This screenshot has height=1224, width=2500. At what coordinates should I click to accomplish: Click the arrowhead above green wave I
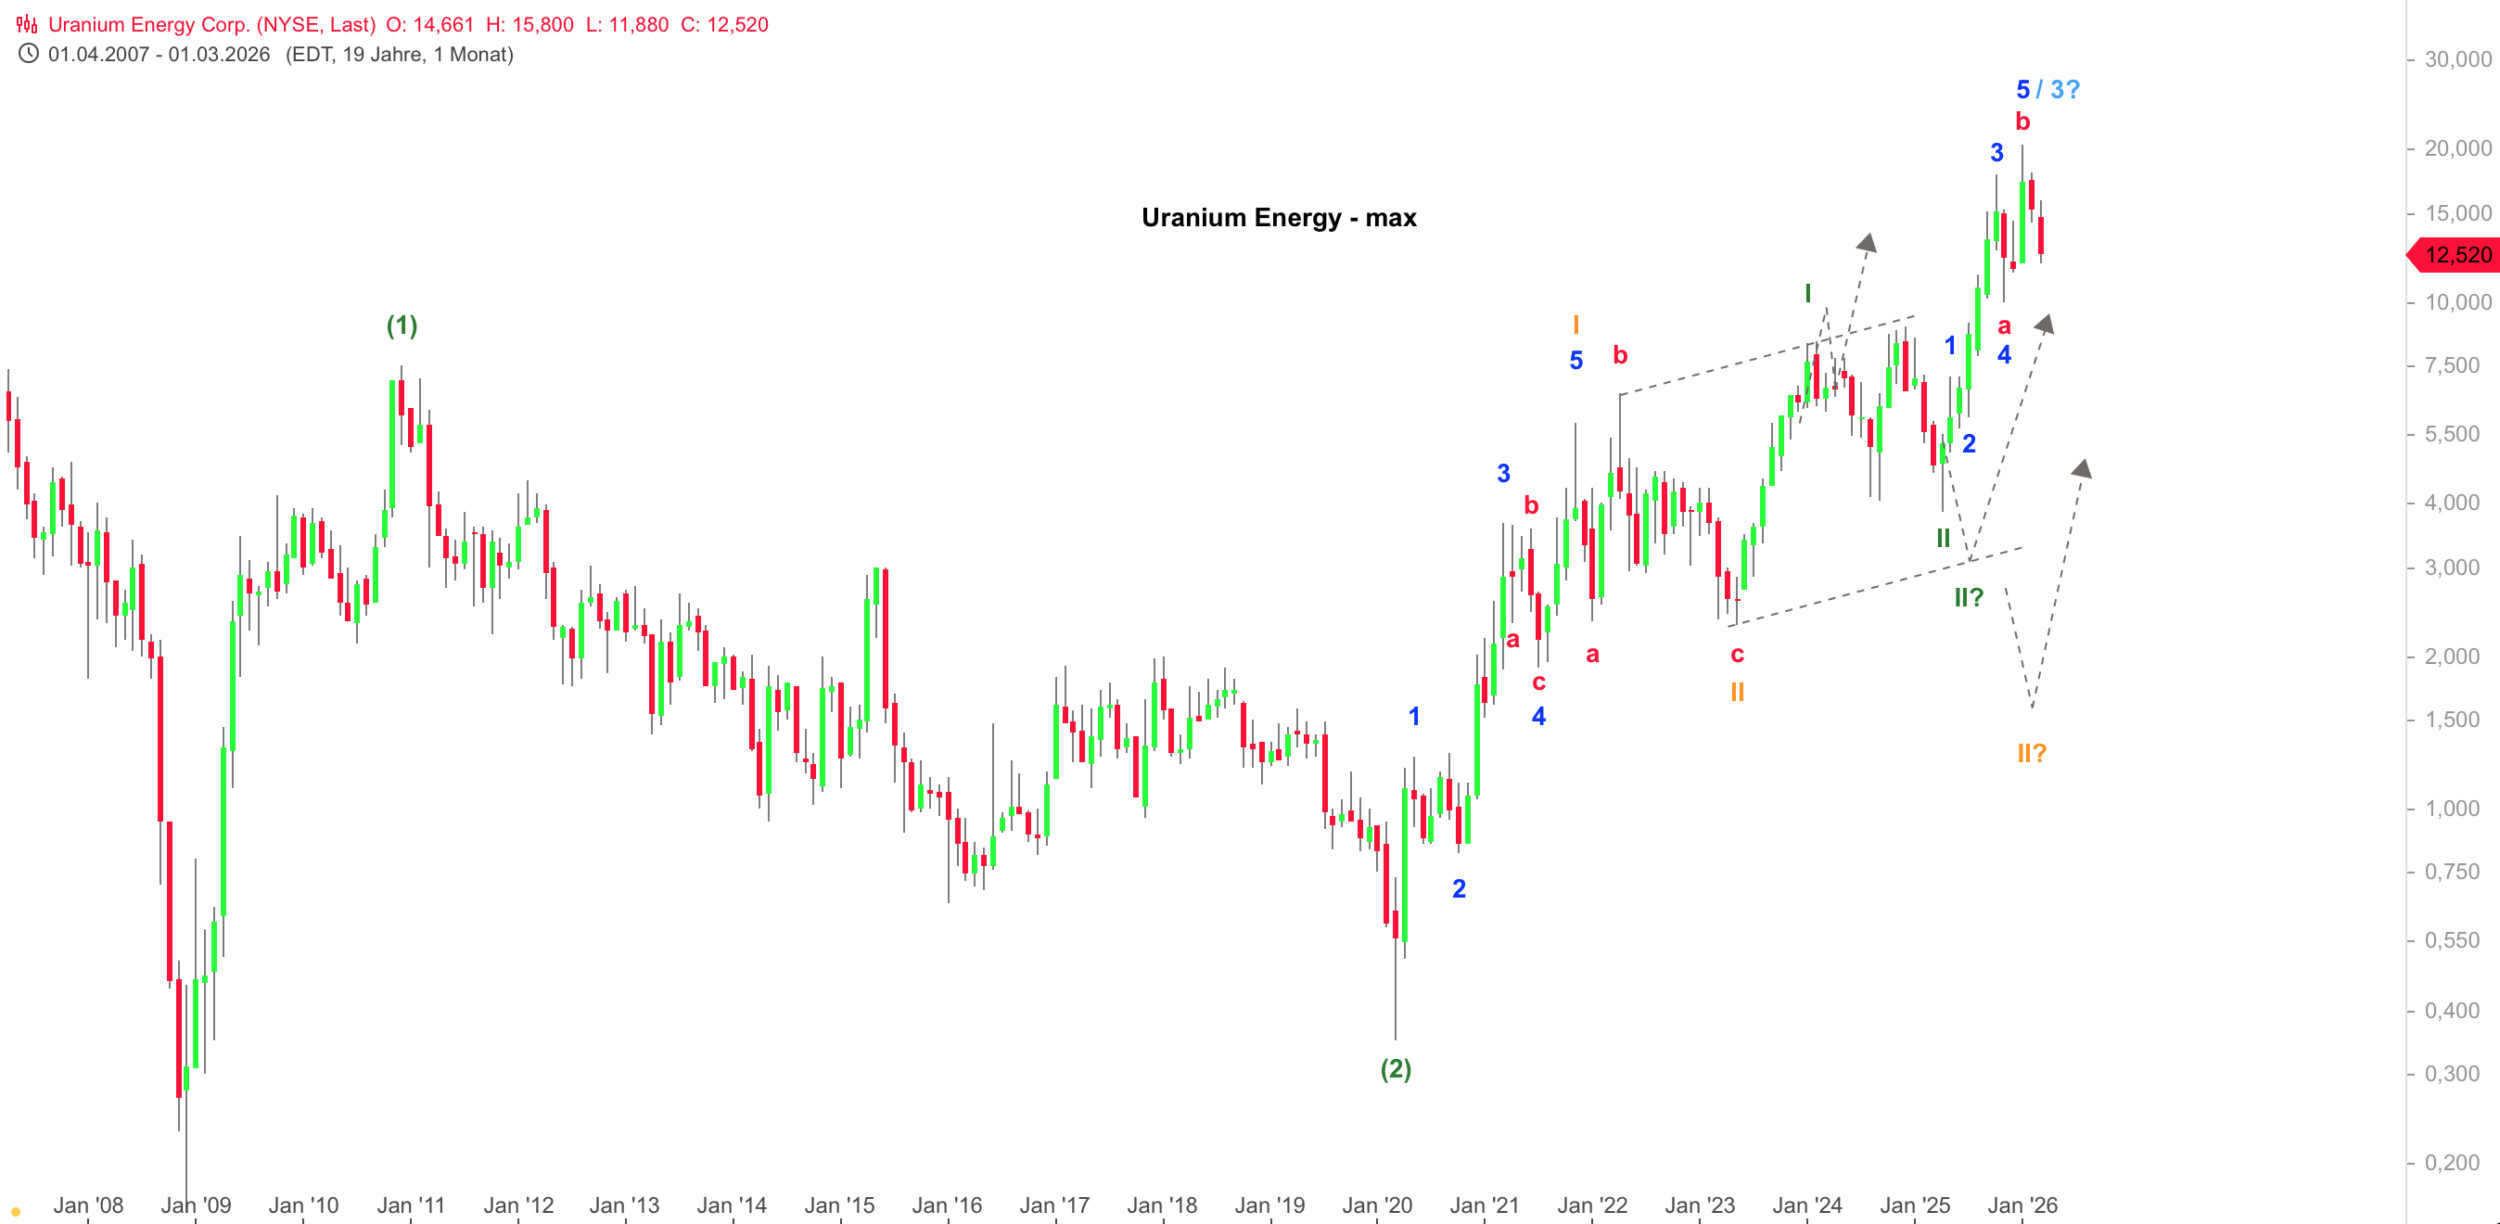coord(1866,243)
